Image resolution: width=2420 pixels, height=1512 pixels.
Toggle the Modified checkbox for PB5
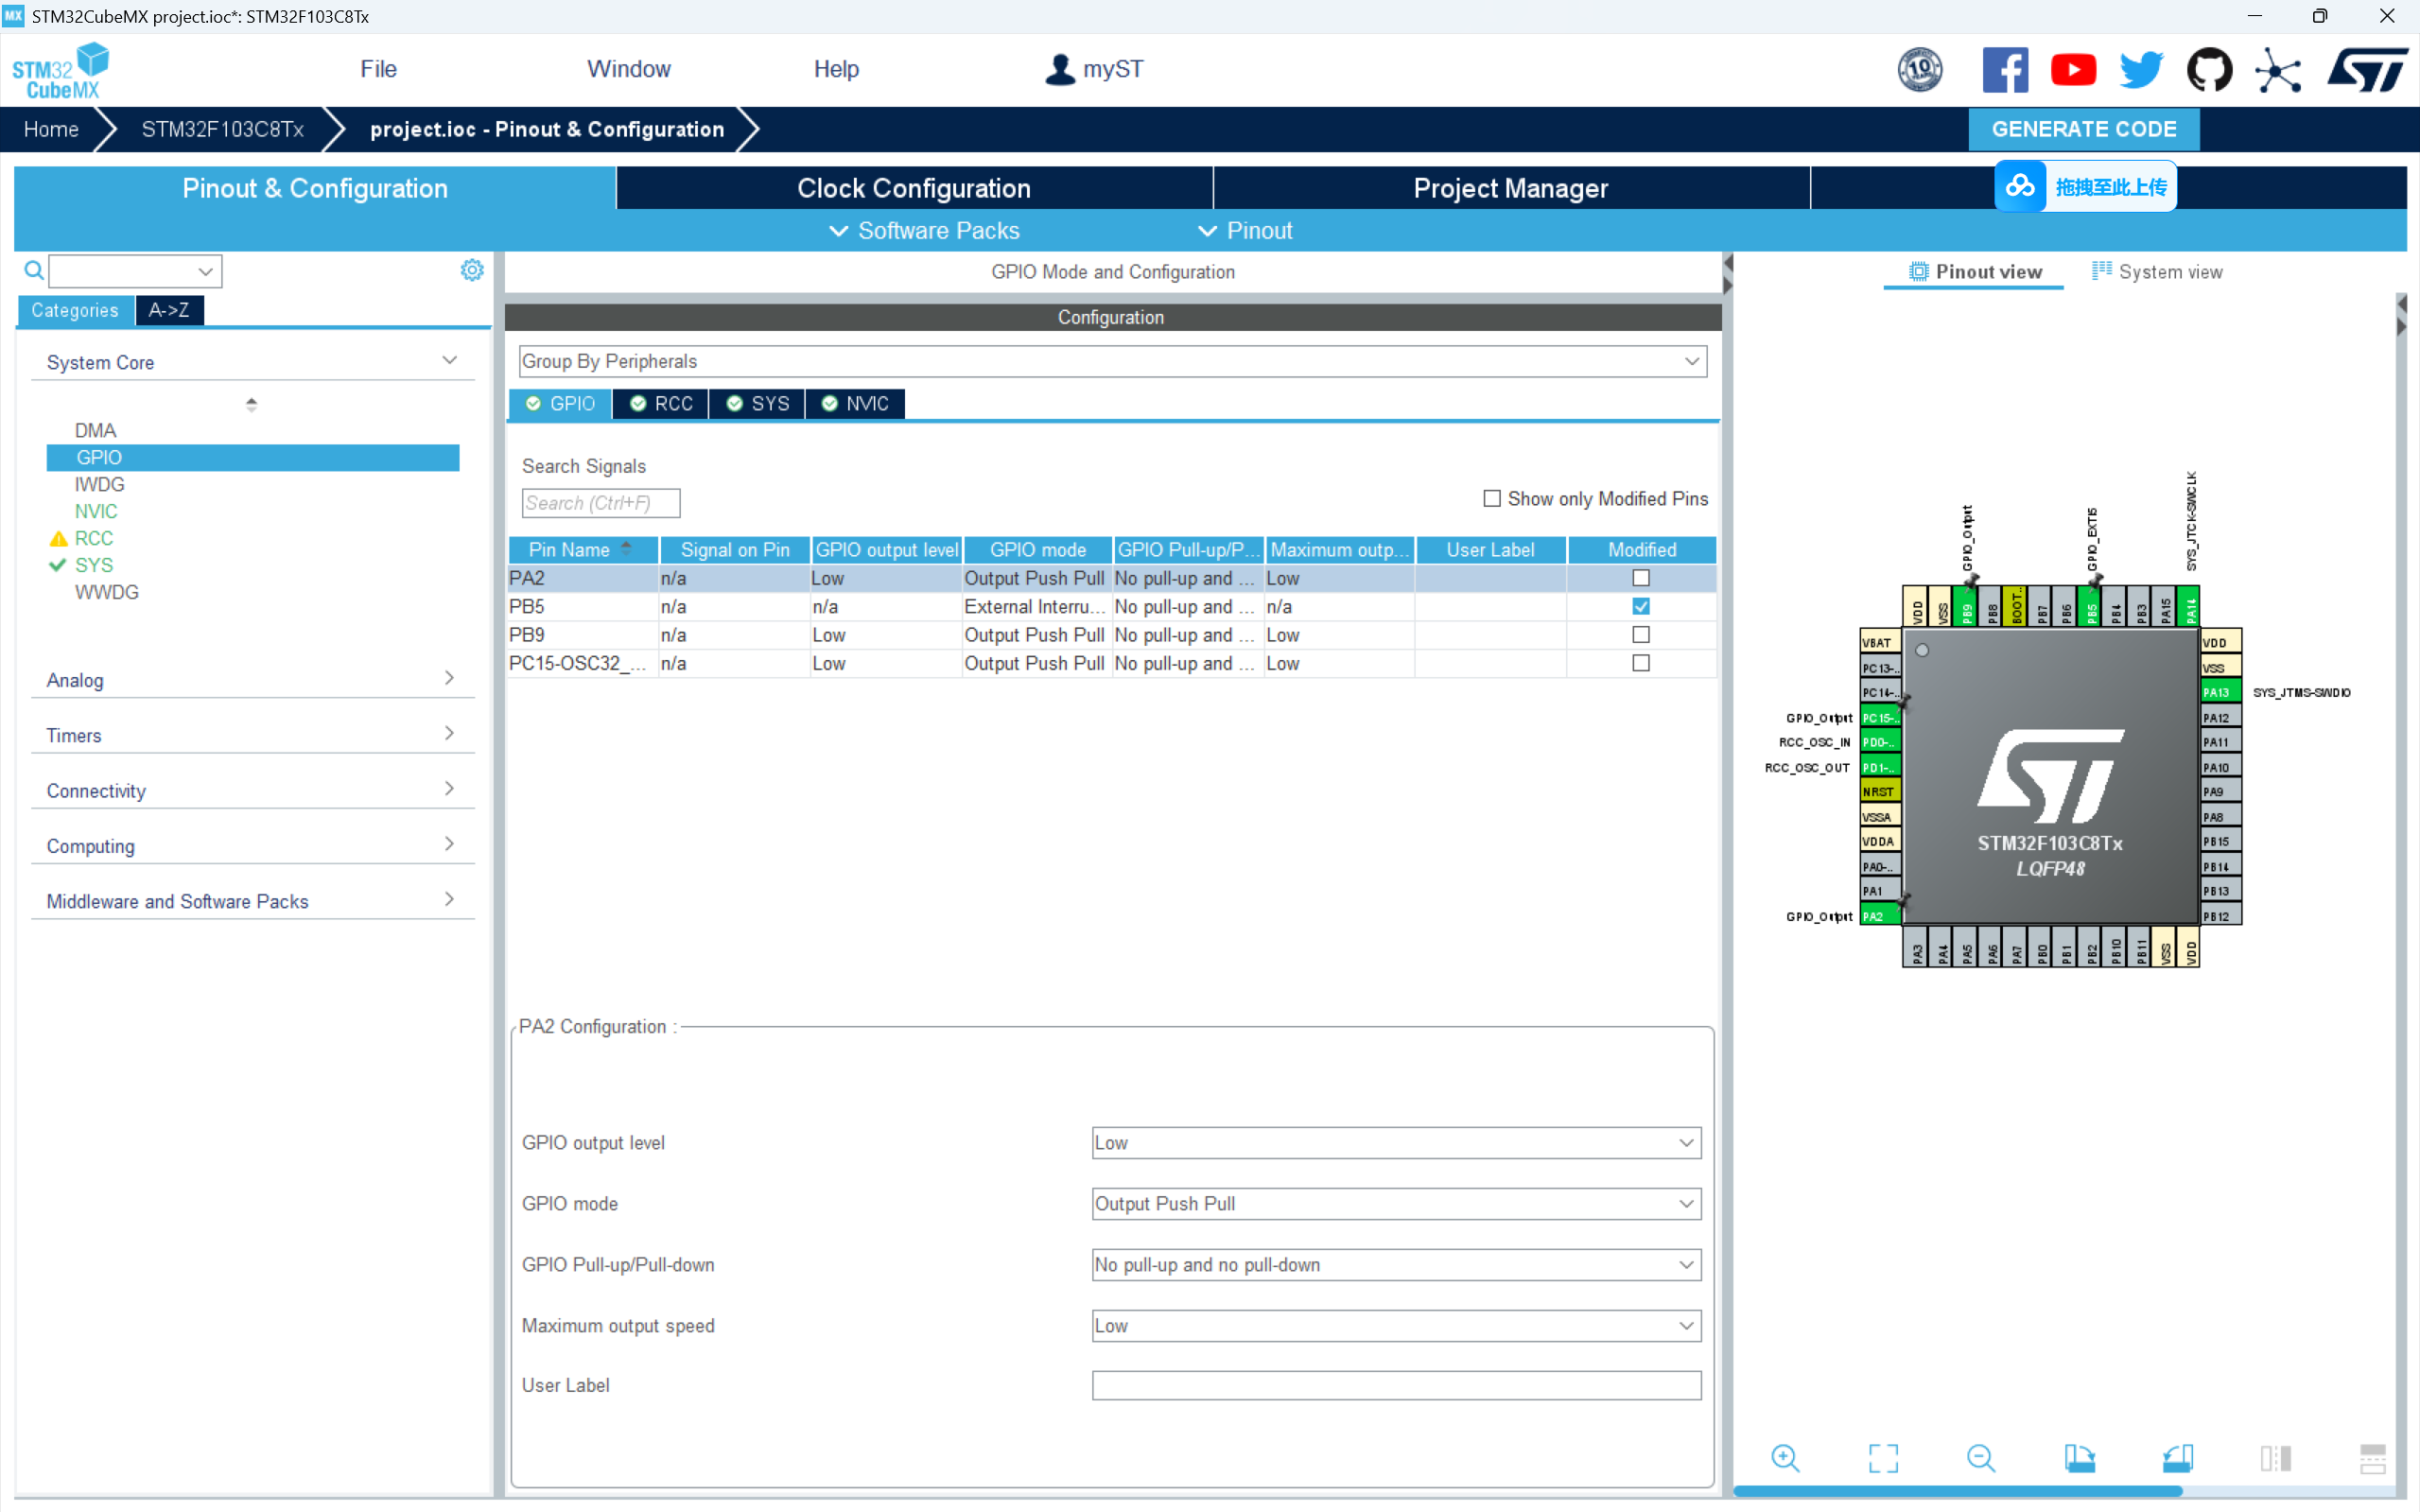click(1641, 606)
